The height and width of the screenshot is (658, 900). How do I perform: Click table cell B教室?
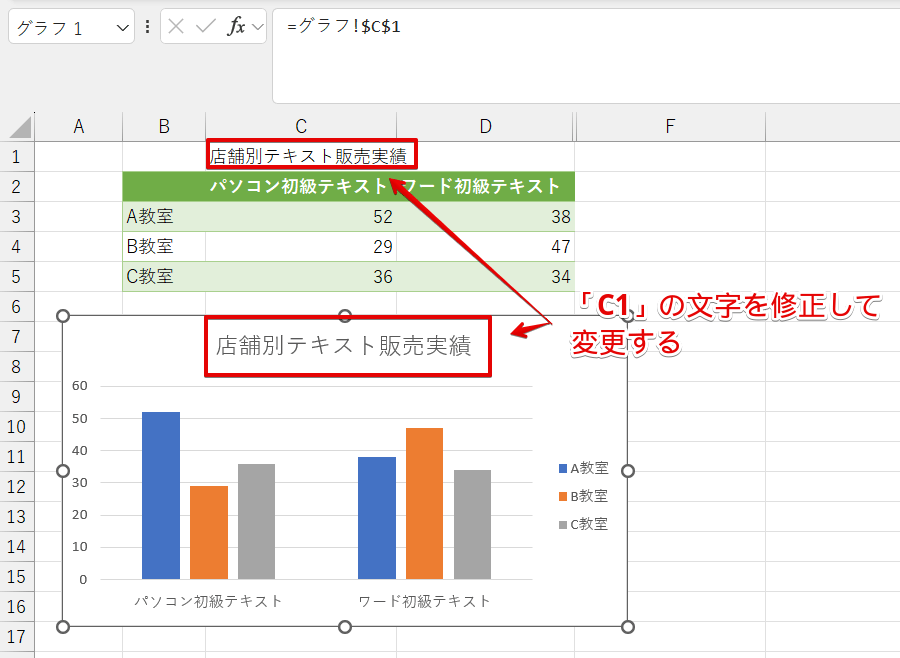click(164, 246)
